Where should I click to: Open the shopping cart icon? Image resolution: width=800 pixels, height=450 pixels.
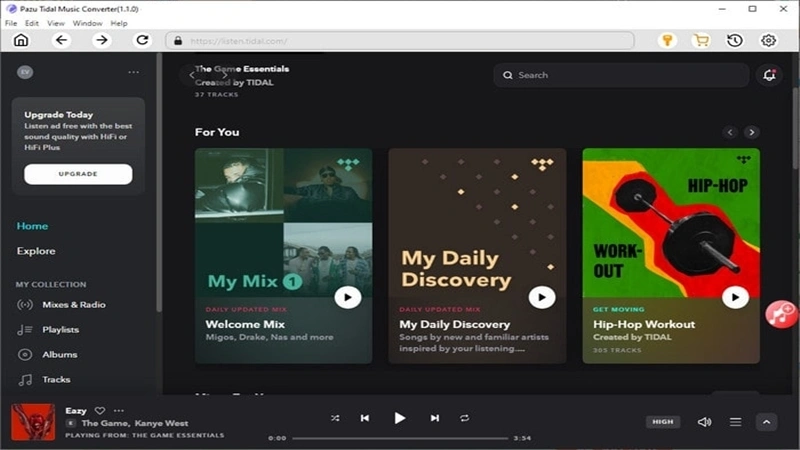coord(702,40)
